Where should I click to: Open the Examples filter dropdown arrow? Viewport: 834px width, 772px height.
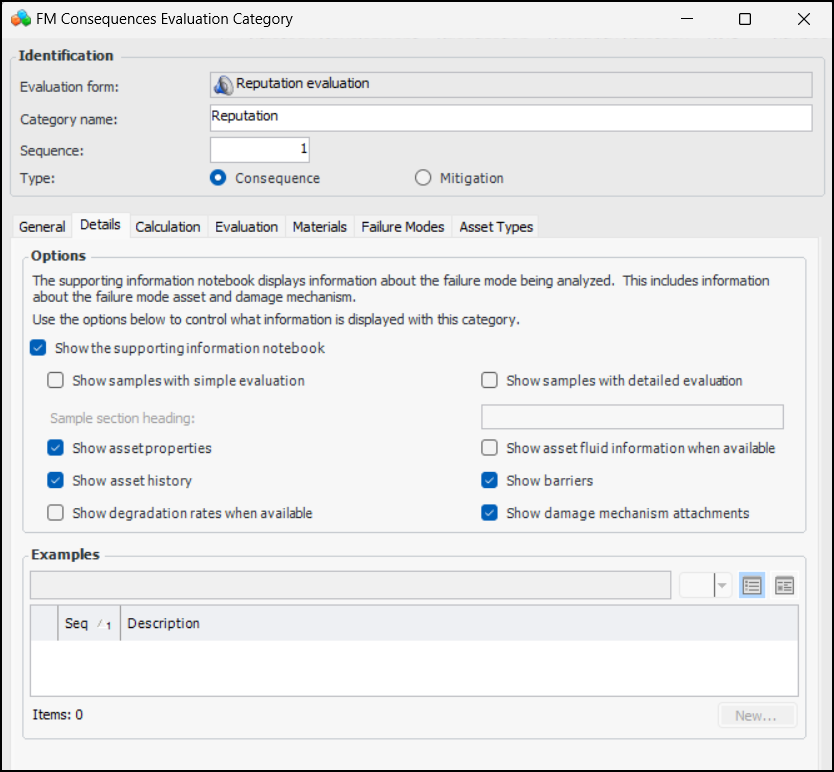pos(722,586)
